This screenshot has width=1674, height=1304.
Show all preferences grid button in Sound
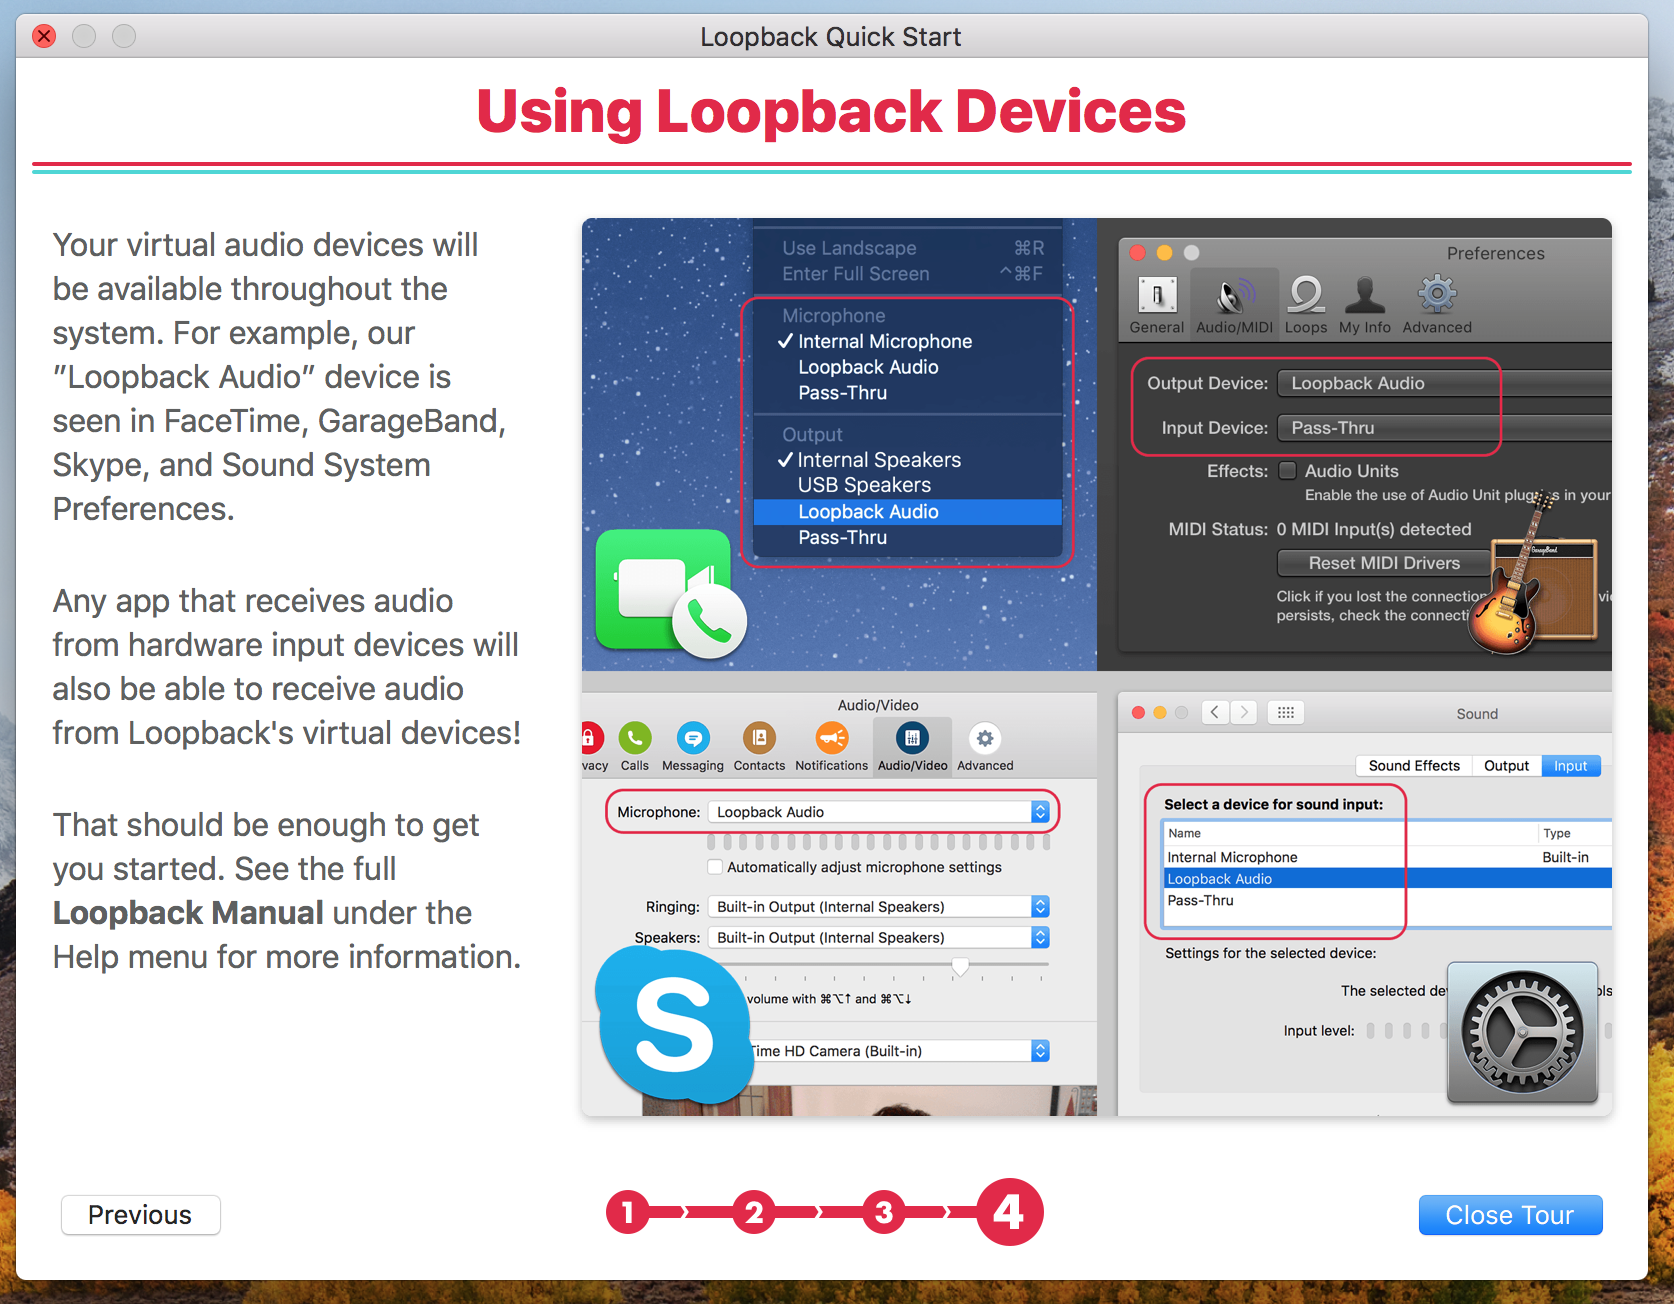click(x=1286, y=712)
